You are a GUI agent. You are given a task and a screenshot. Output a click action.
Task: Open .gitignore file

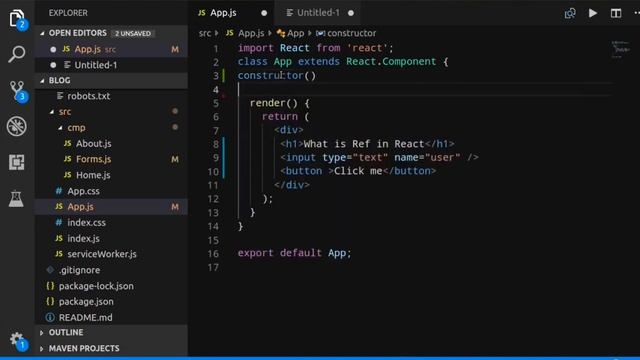(x=79, y=270)
